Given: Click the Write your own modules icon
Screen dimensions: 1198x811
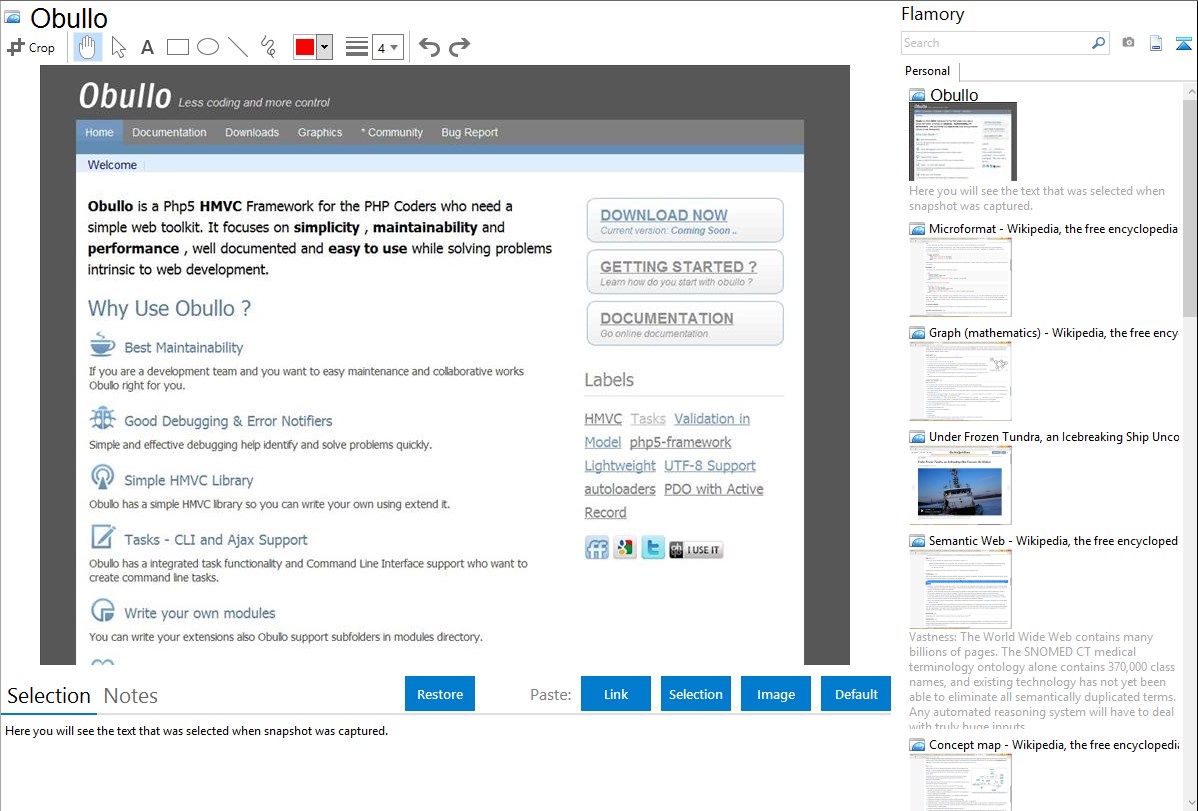Looking at the screenshot, I should 102,610.
